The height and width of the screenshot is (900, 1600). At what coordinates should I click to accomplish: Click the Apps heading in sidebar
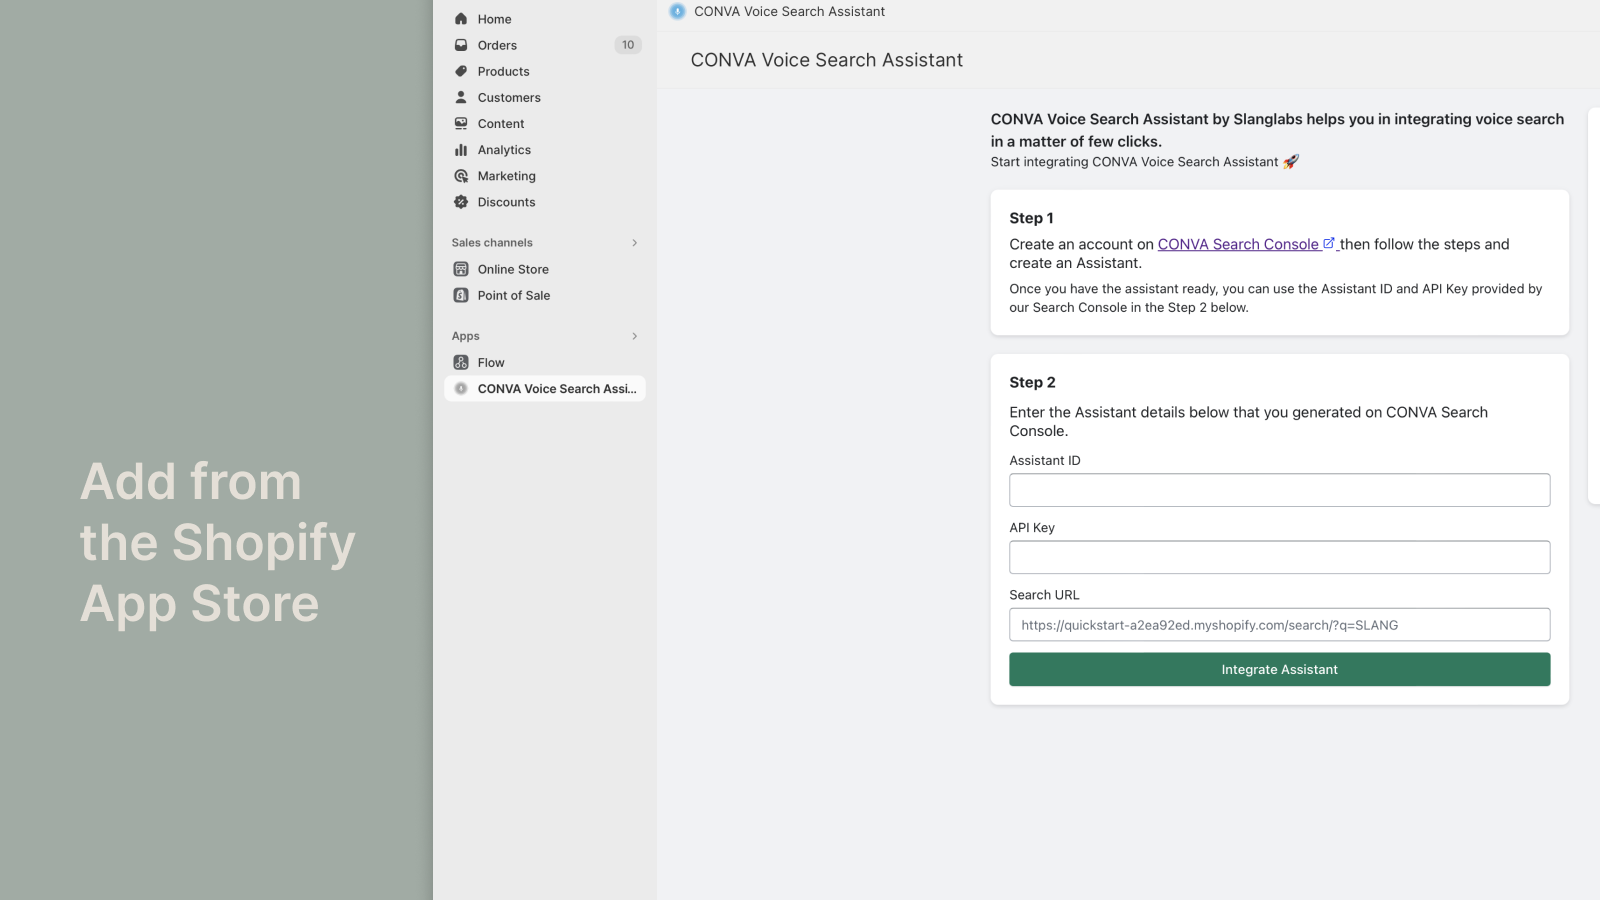tap(466, 336)
